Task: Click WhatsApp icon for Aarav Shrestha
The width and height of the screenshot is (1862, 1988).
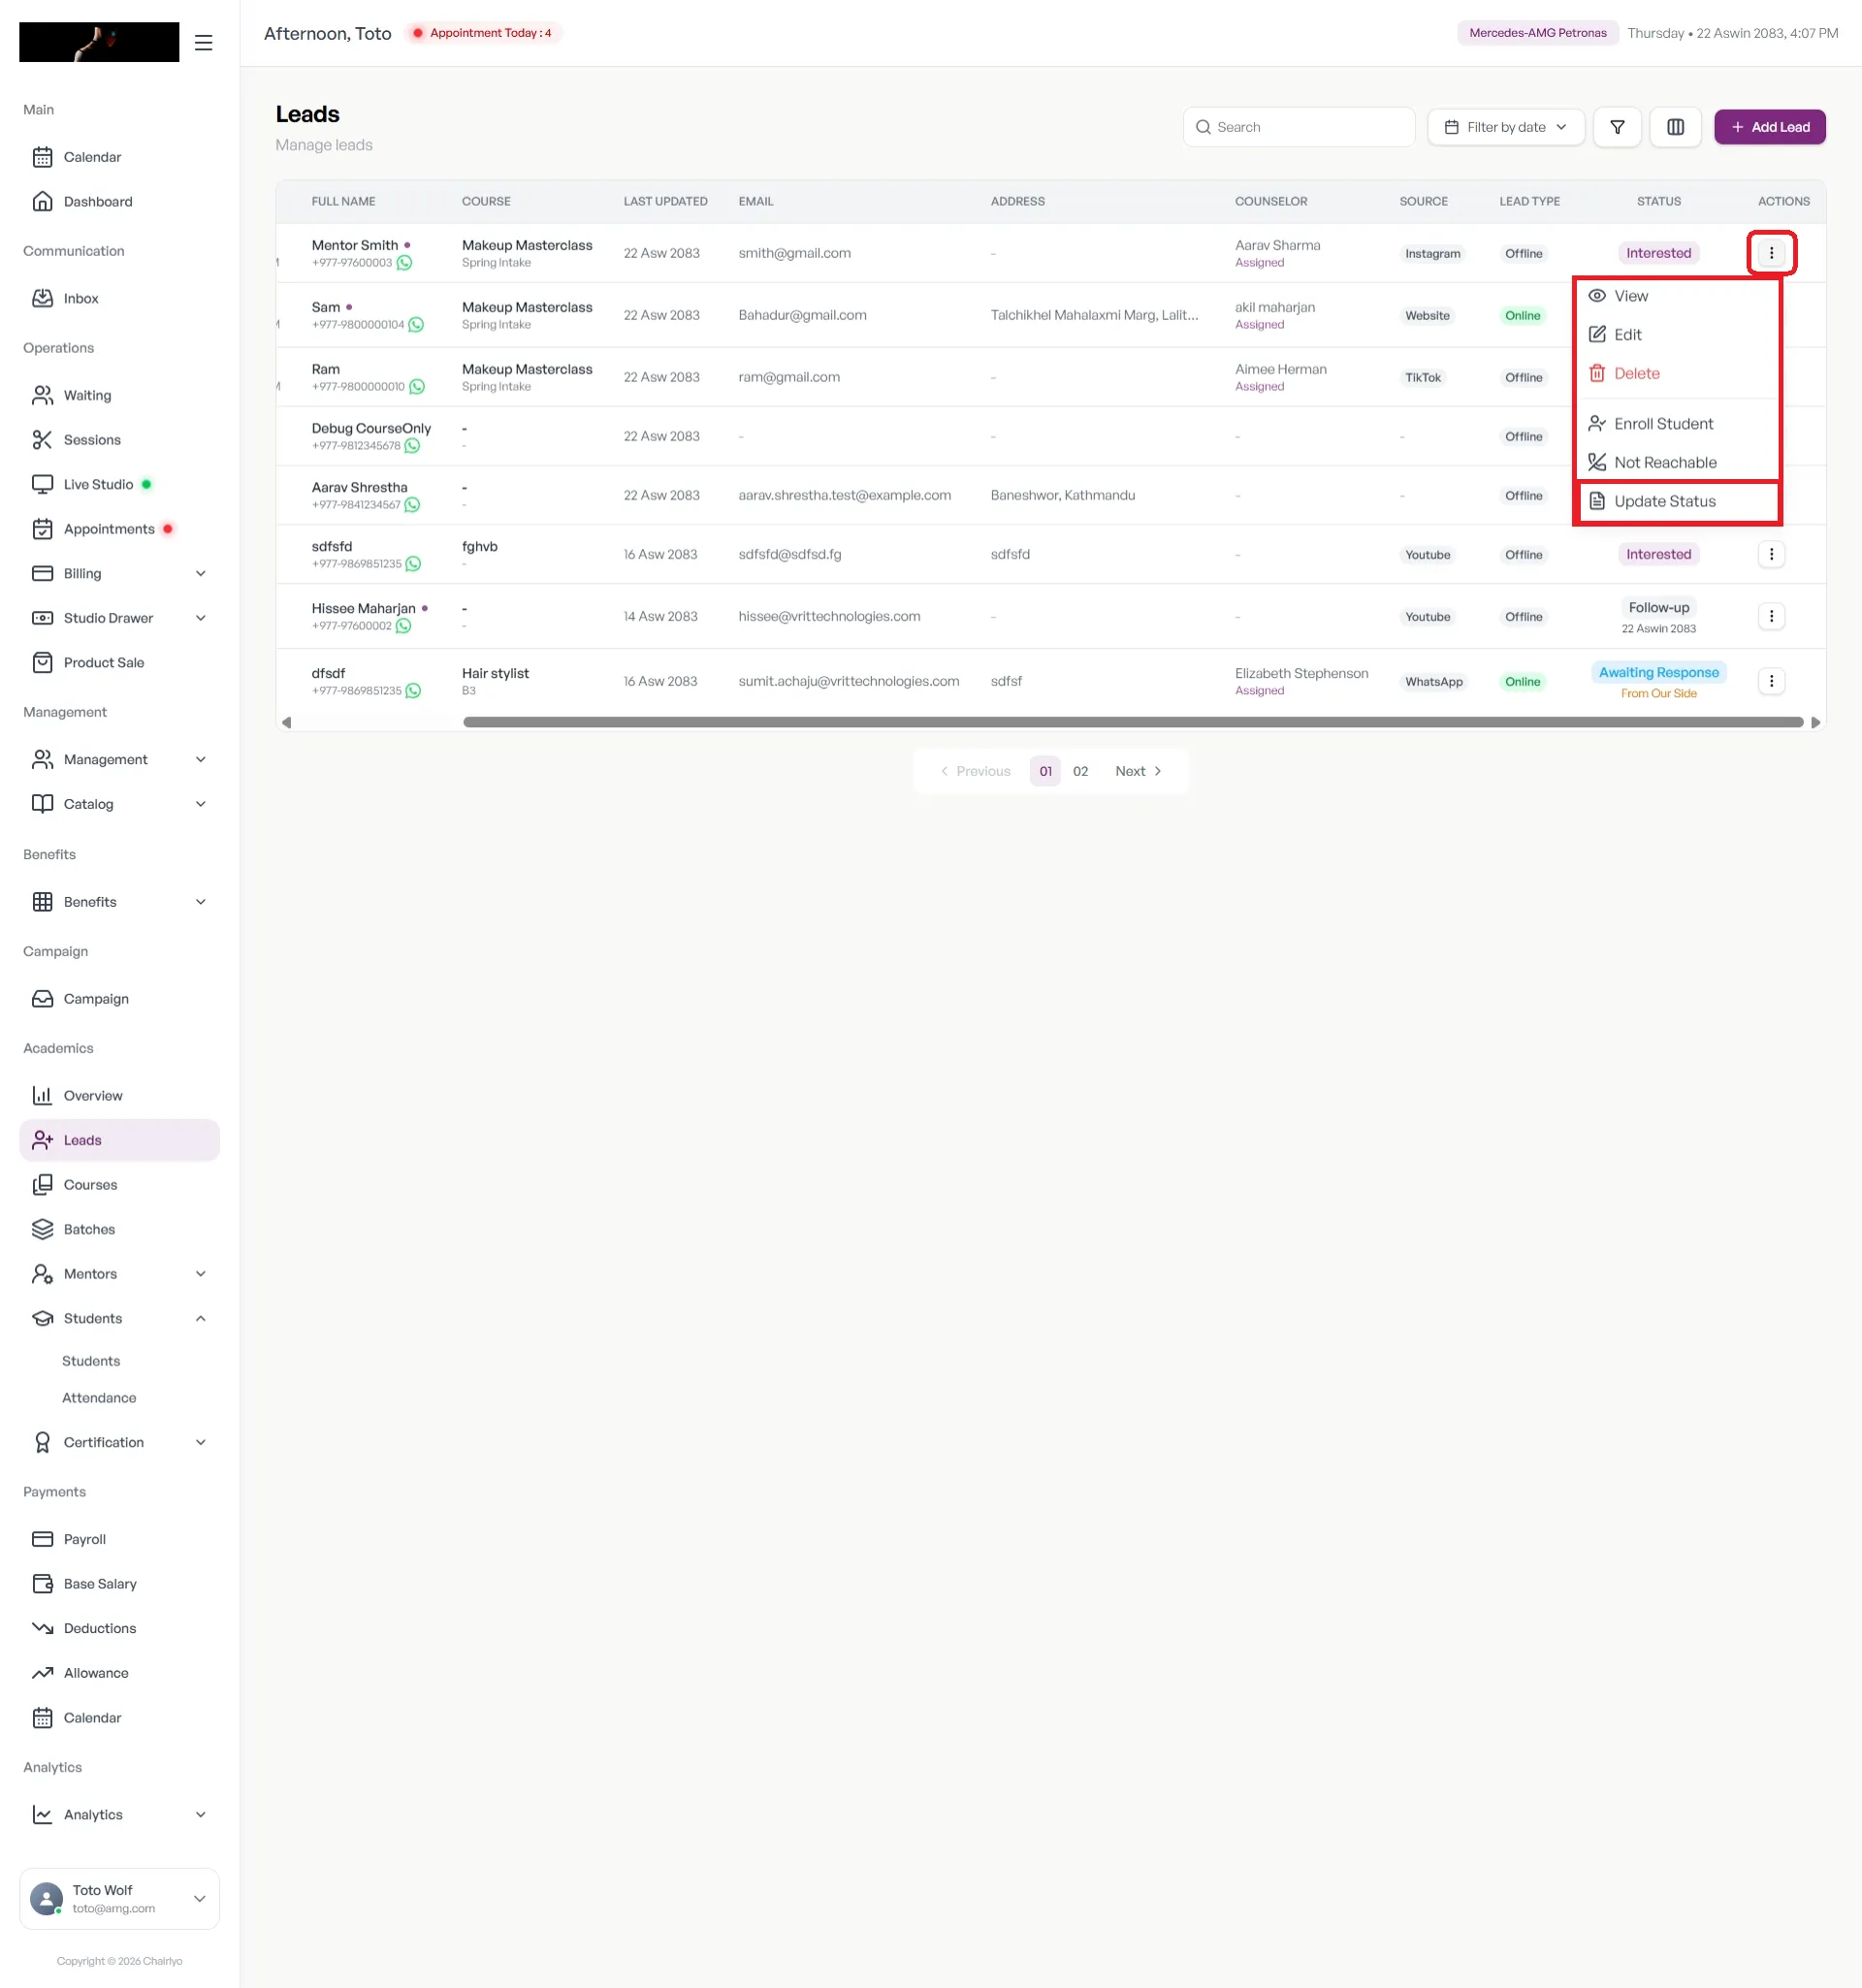Action: 412,505
